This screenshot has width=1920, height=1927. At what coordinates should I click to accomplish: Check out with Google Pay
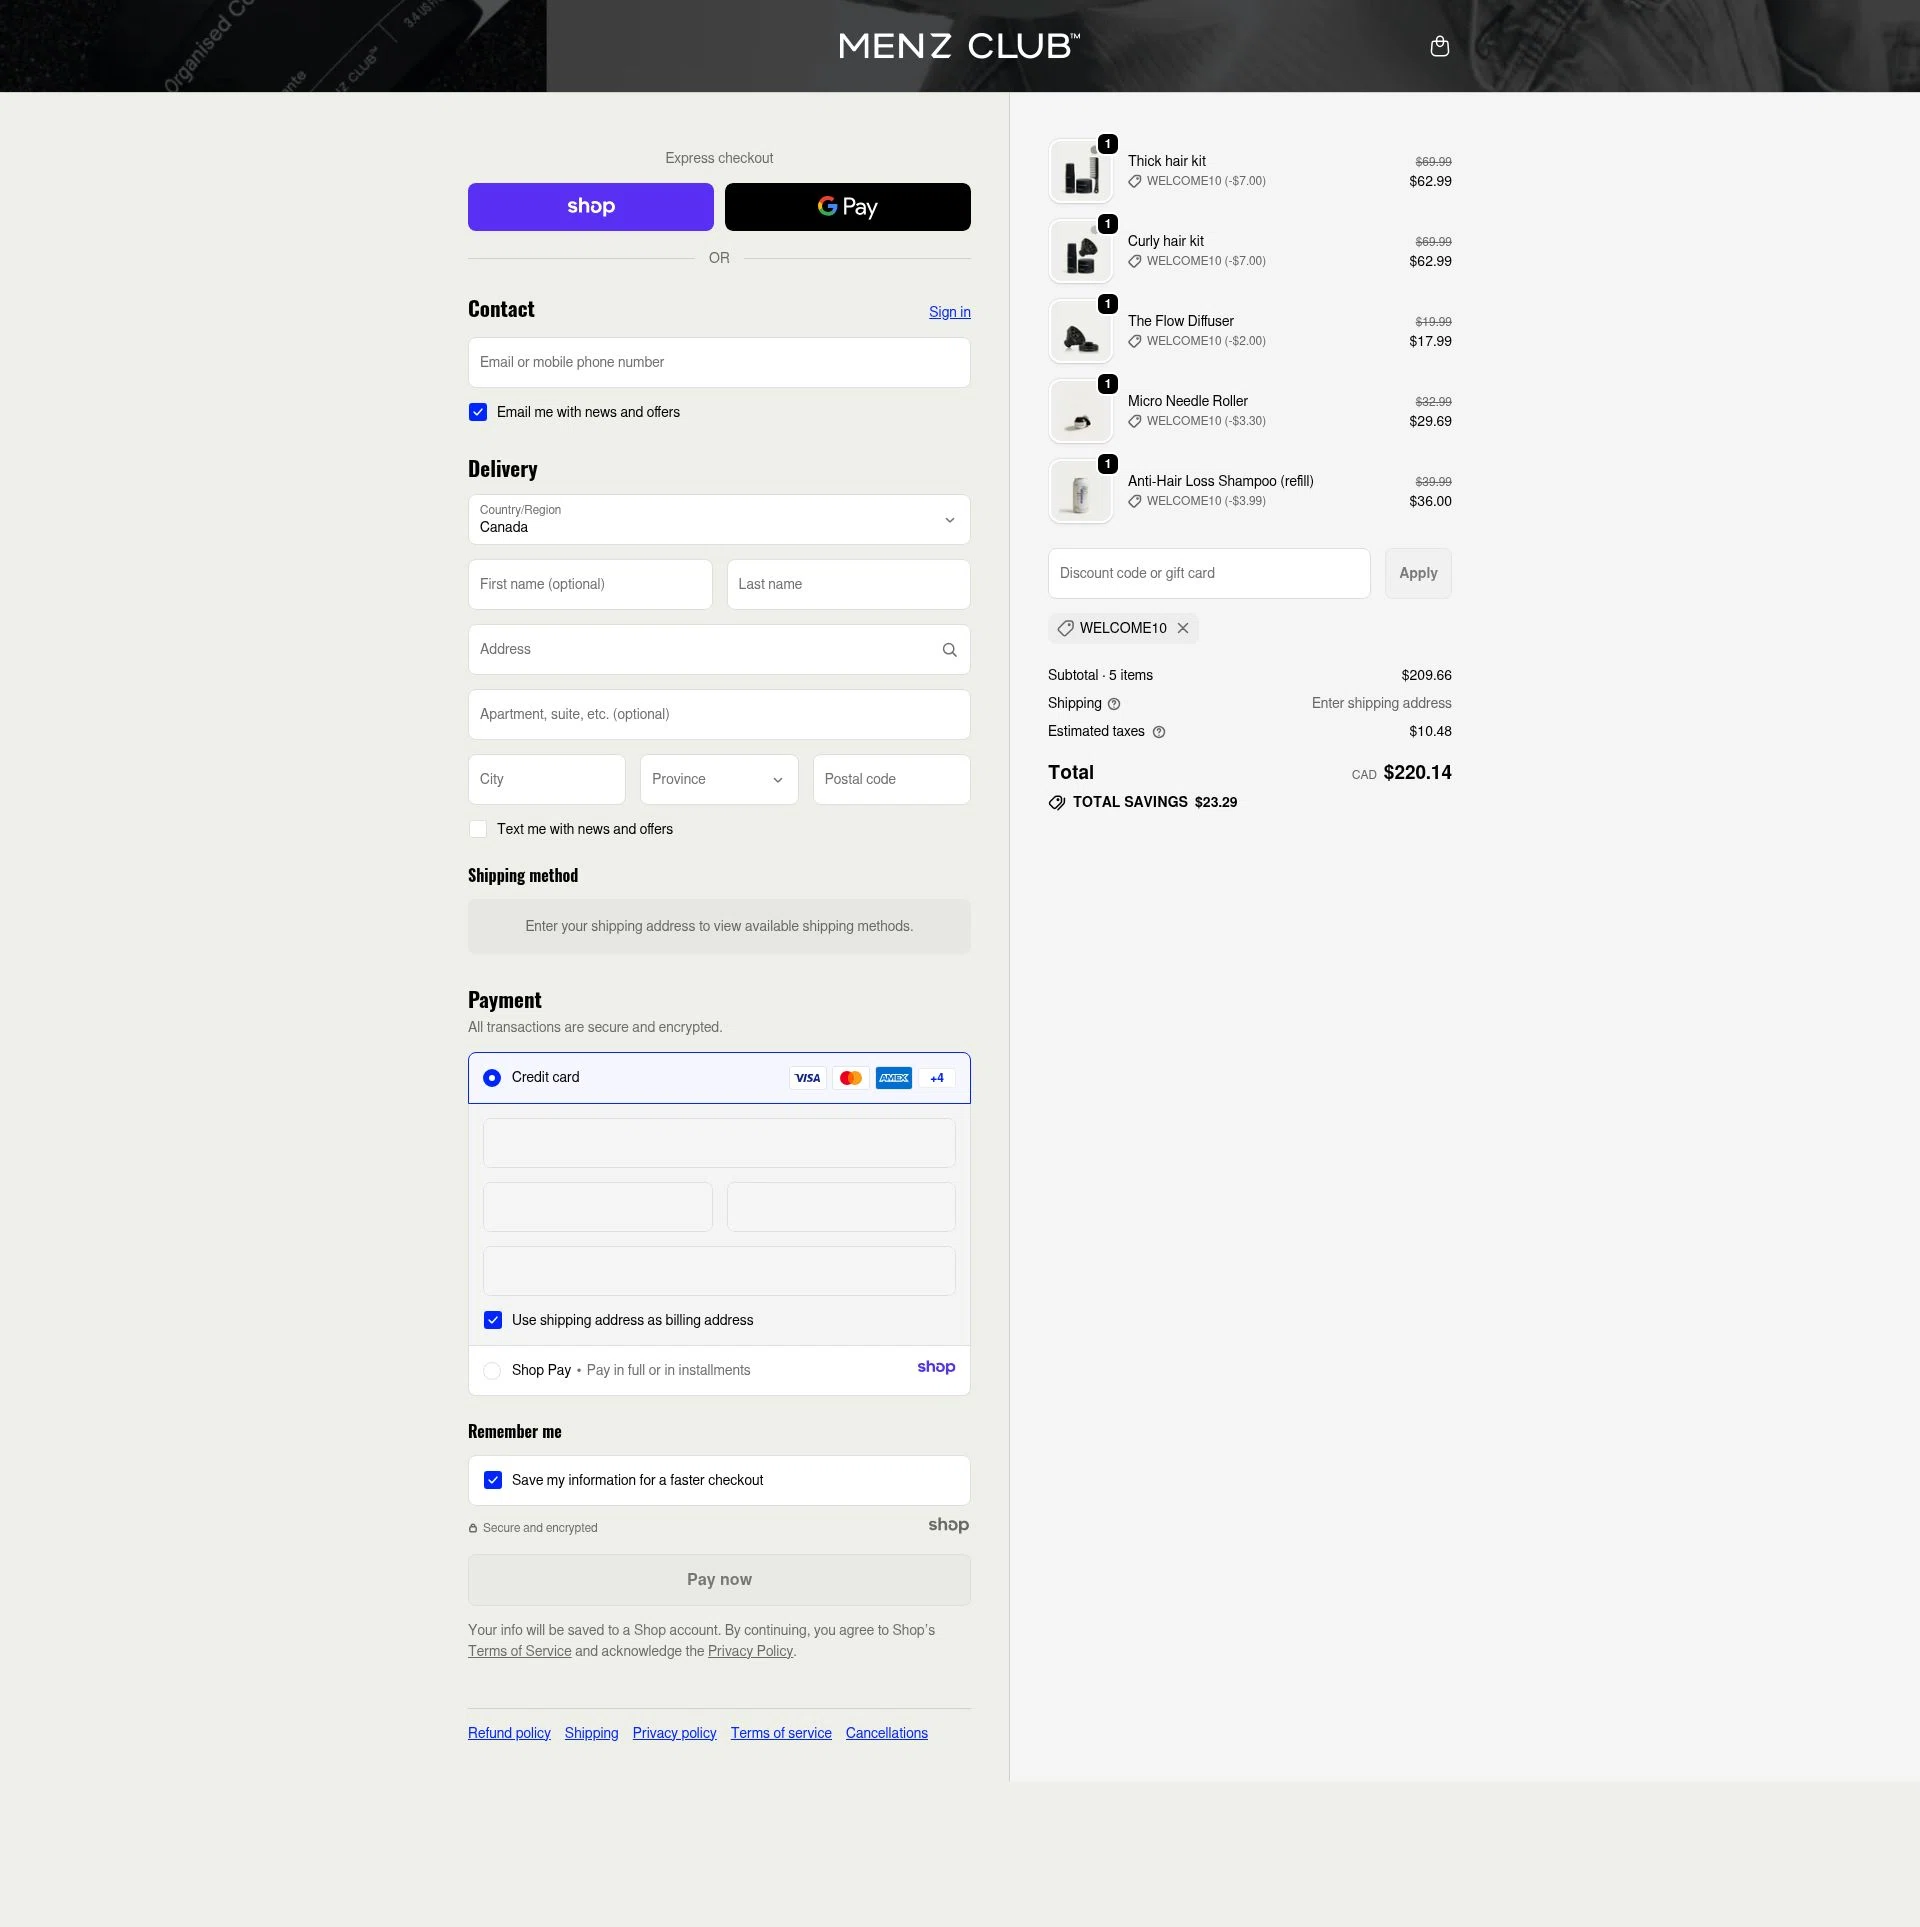pos(847,207)
